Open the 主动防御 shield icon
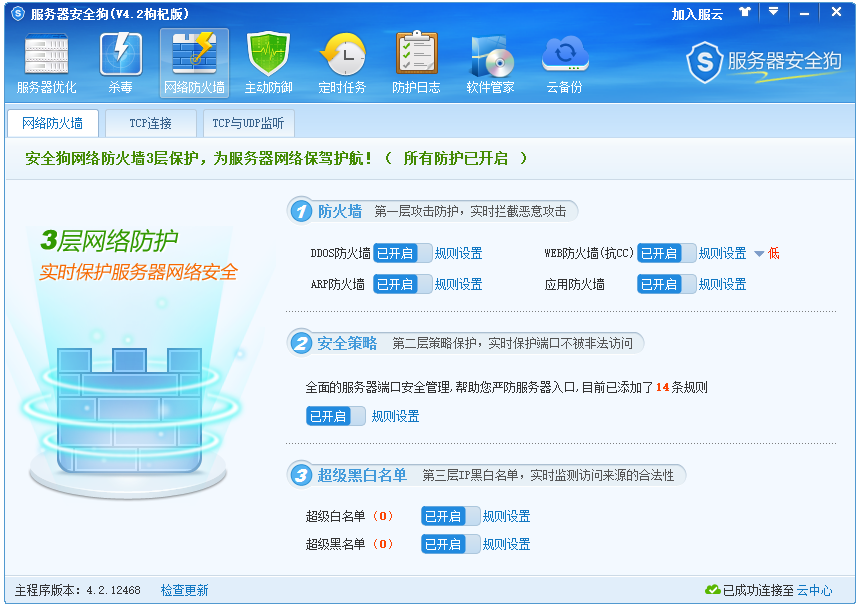Image resolution: width=858 pixels, height=607 pixels. (268, 63)
